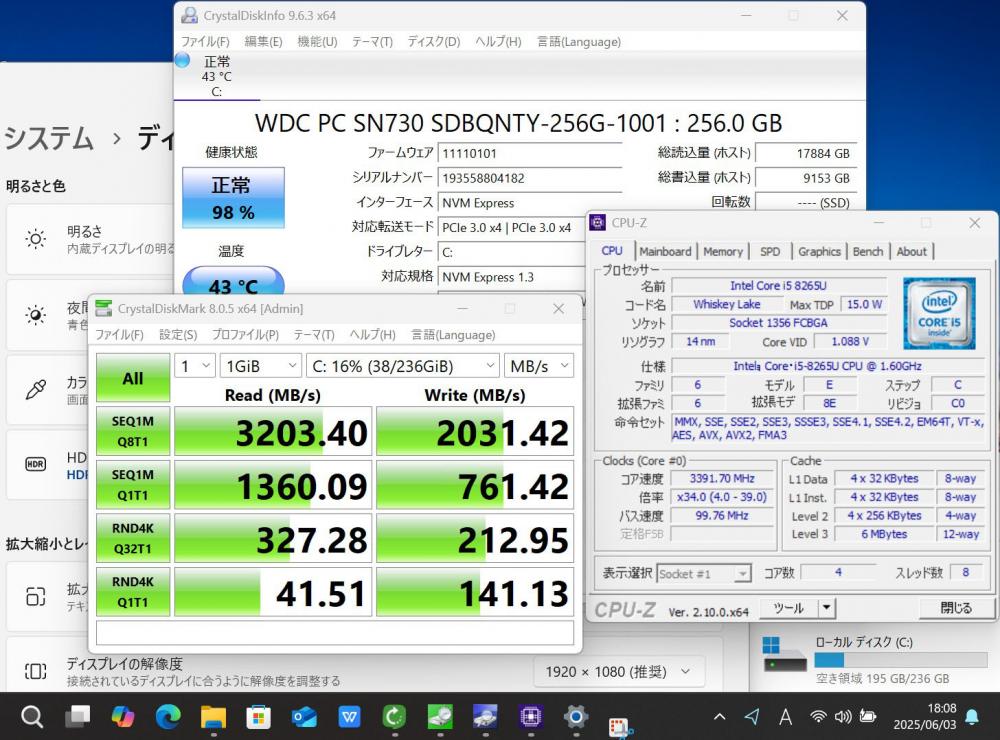
Task: Switch to CPU-Z Graphics tab
Action: tap(819, 251)
